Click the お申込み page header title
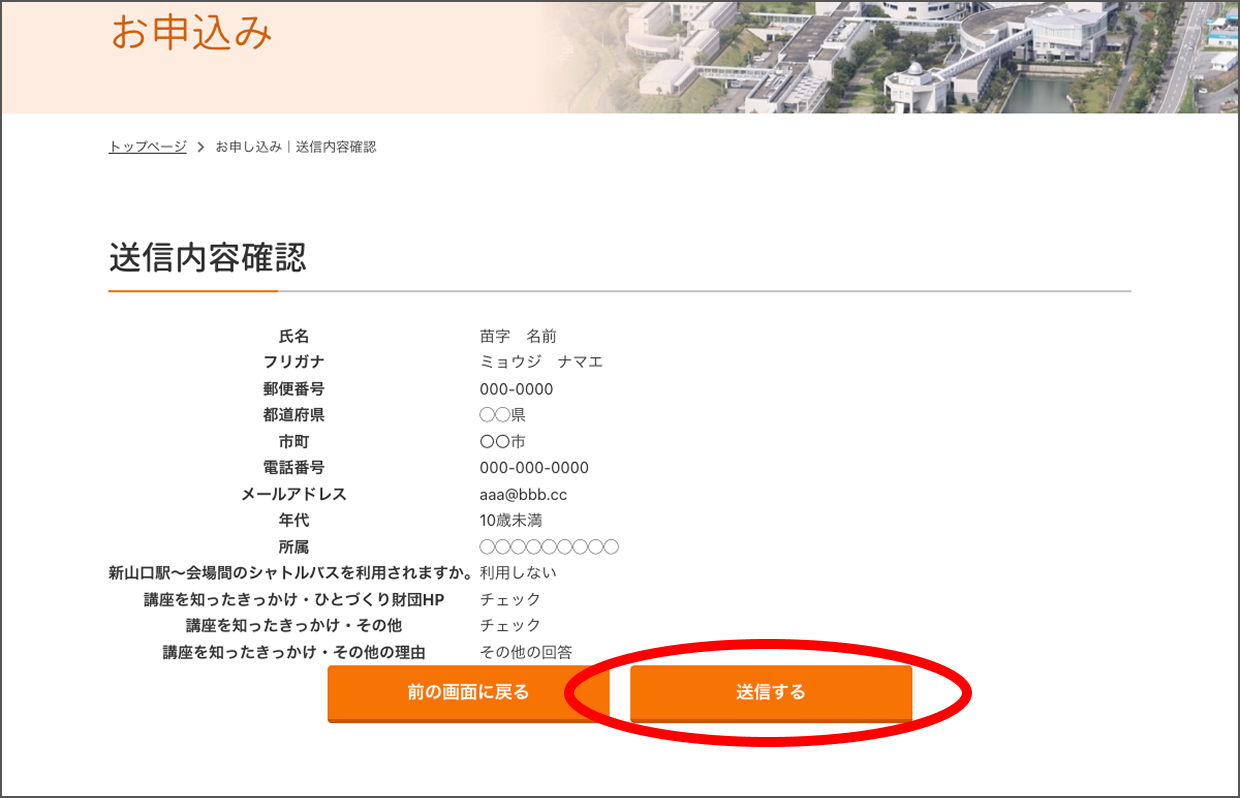Image resolution: width=1240 pixels, height=798 pixels. coord(191,35)
